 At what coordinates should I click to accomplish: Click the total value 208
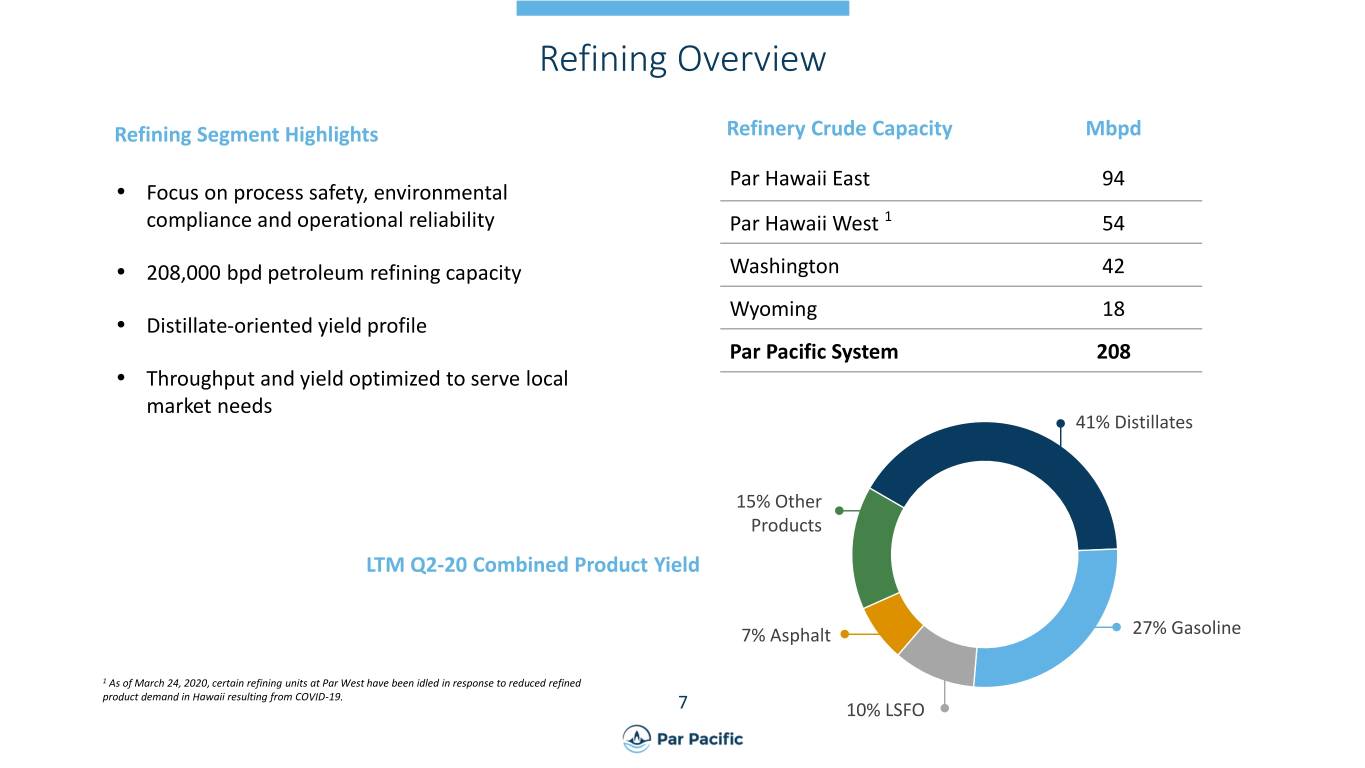click(x=1113, y=352)
